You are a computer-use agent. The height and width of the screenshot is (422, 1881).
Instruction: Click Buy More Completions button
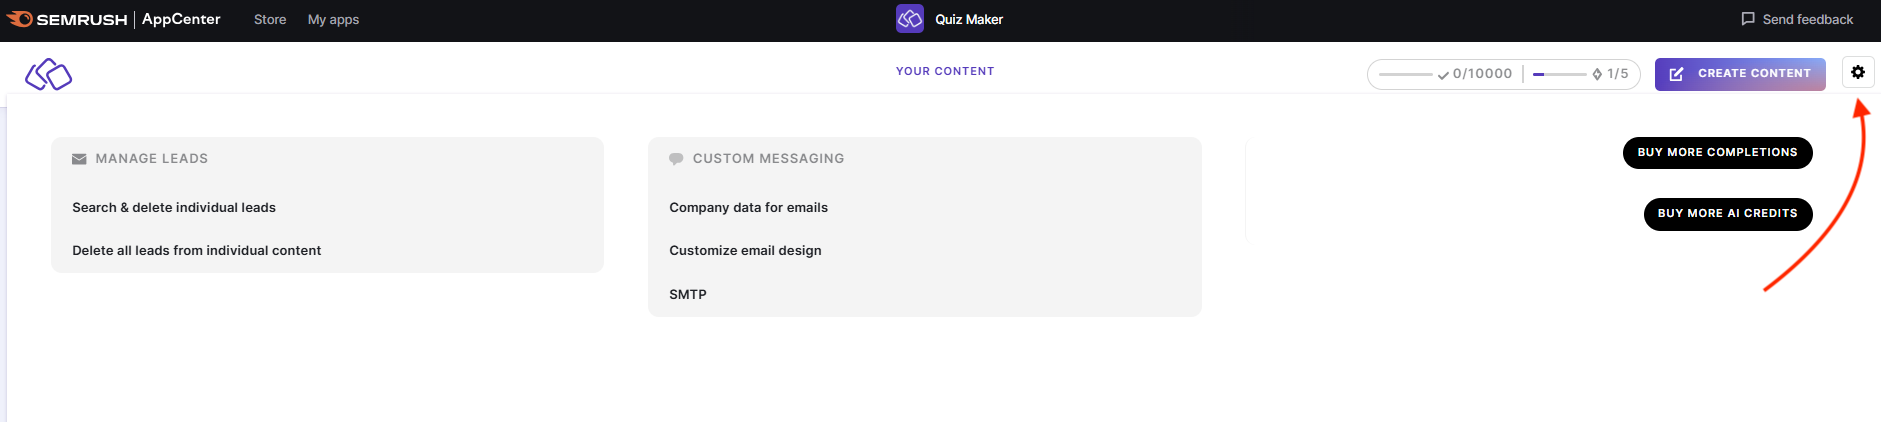pos(1717,153)
